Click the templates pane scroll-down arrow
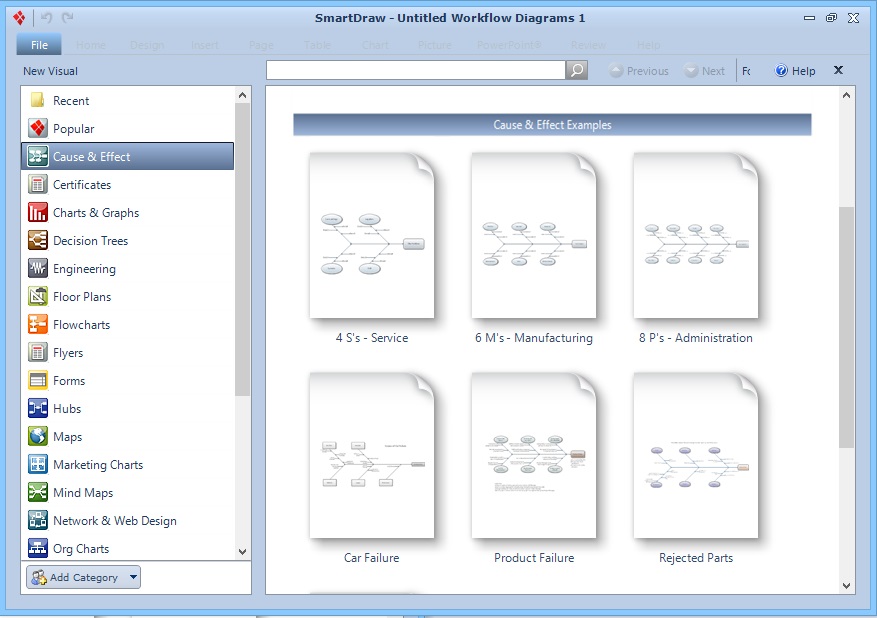 (x=846, y=586)
